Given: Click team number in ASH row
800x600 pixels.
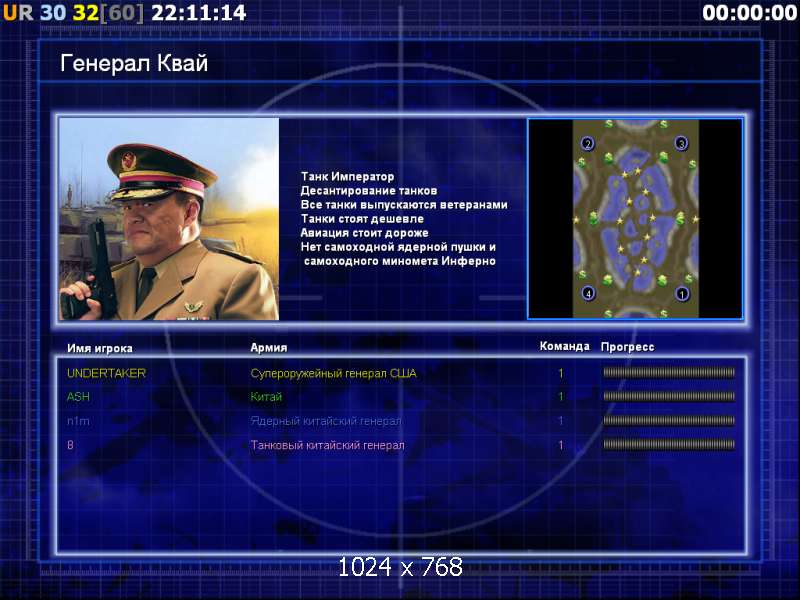Looking at the screenshot, I should [561, 396].
